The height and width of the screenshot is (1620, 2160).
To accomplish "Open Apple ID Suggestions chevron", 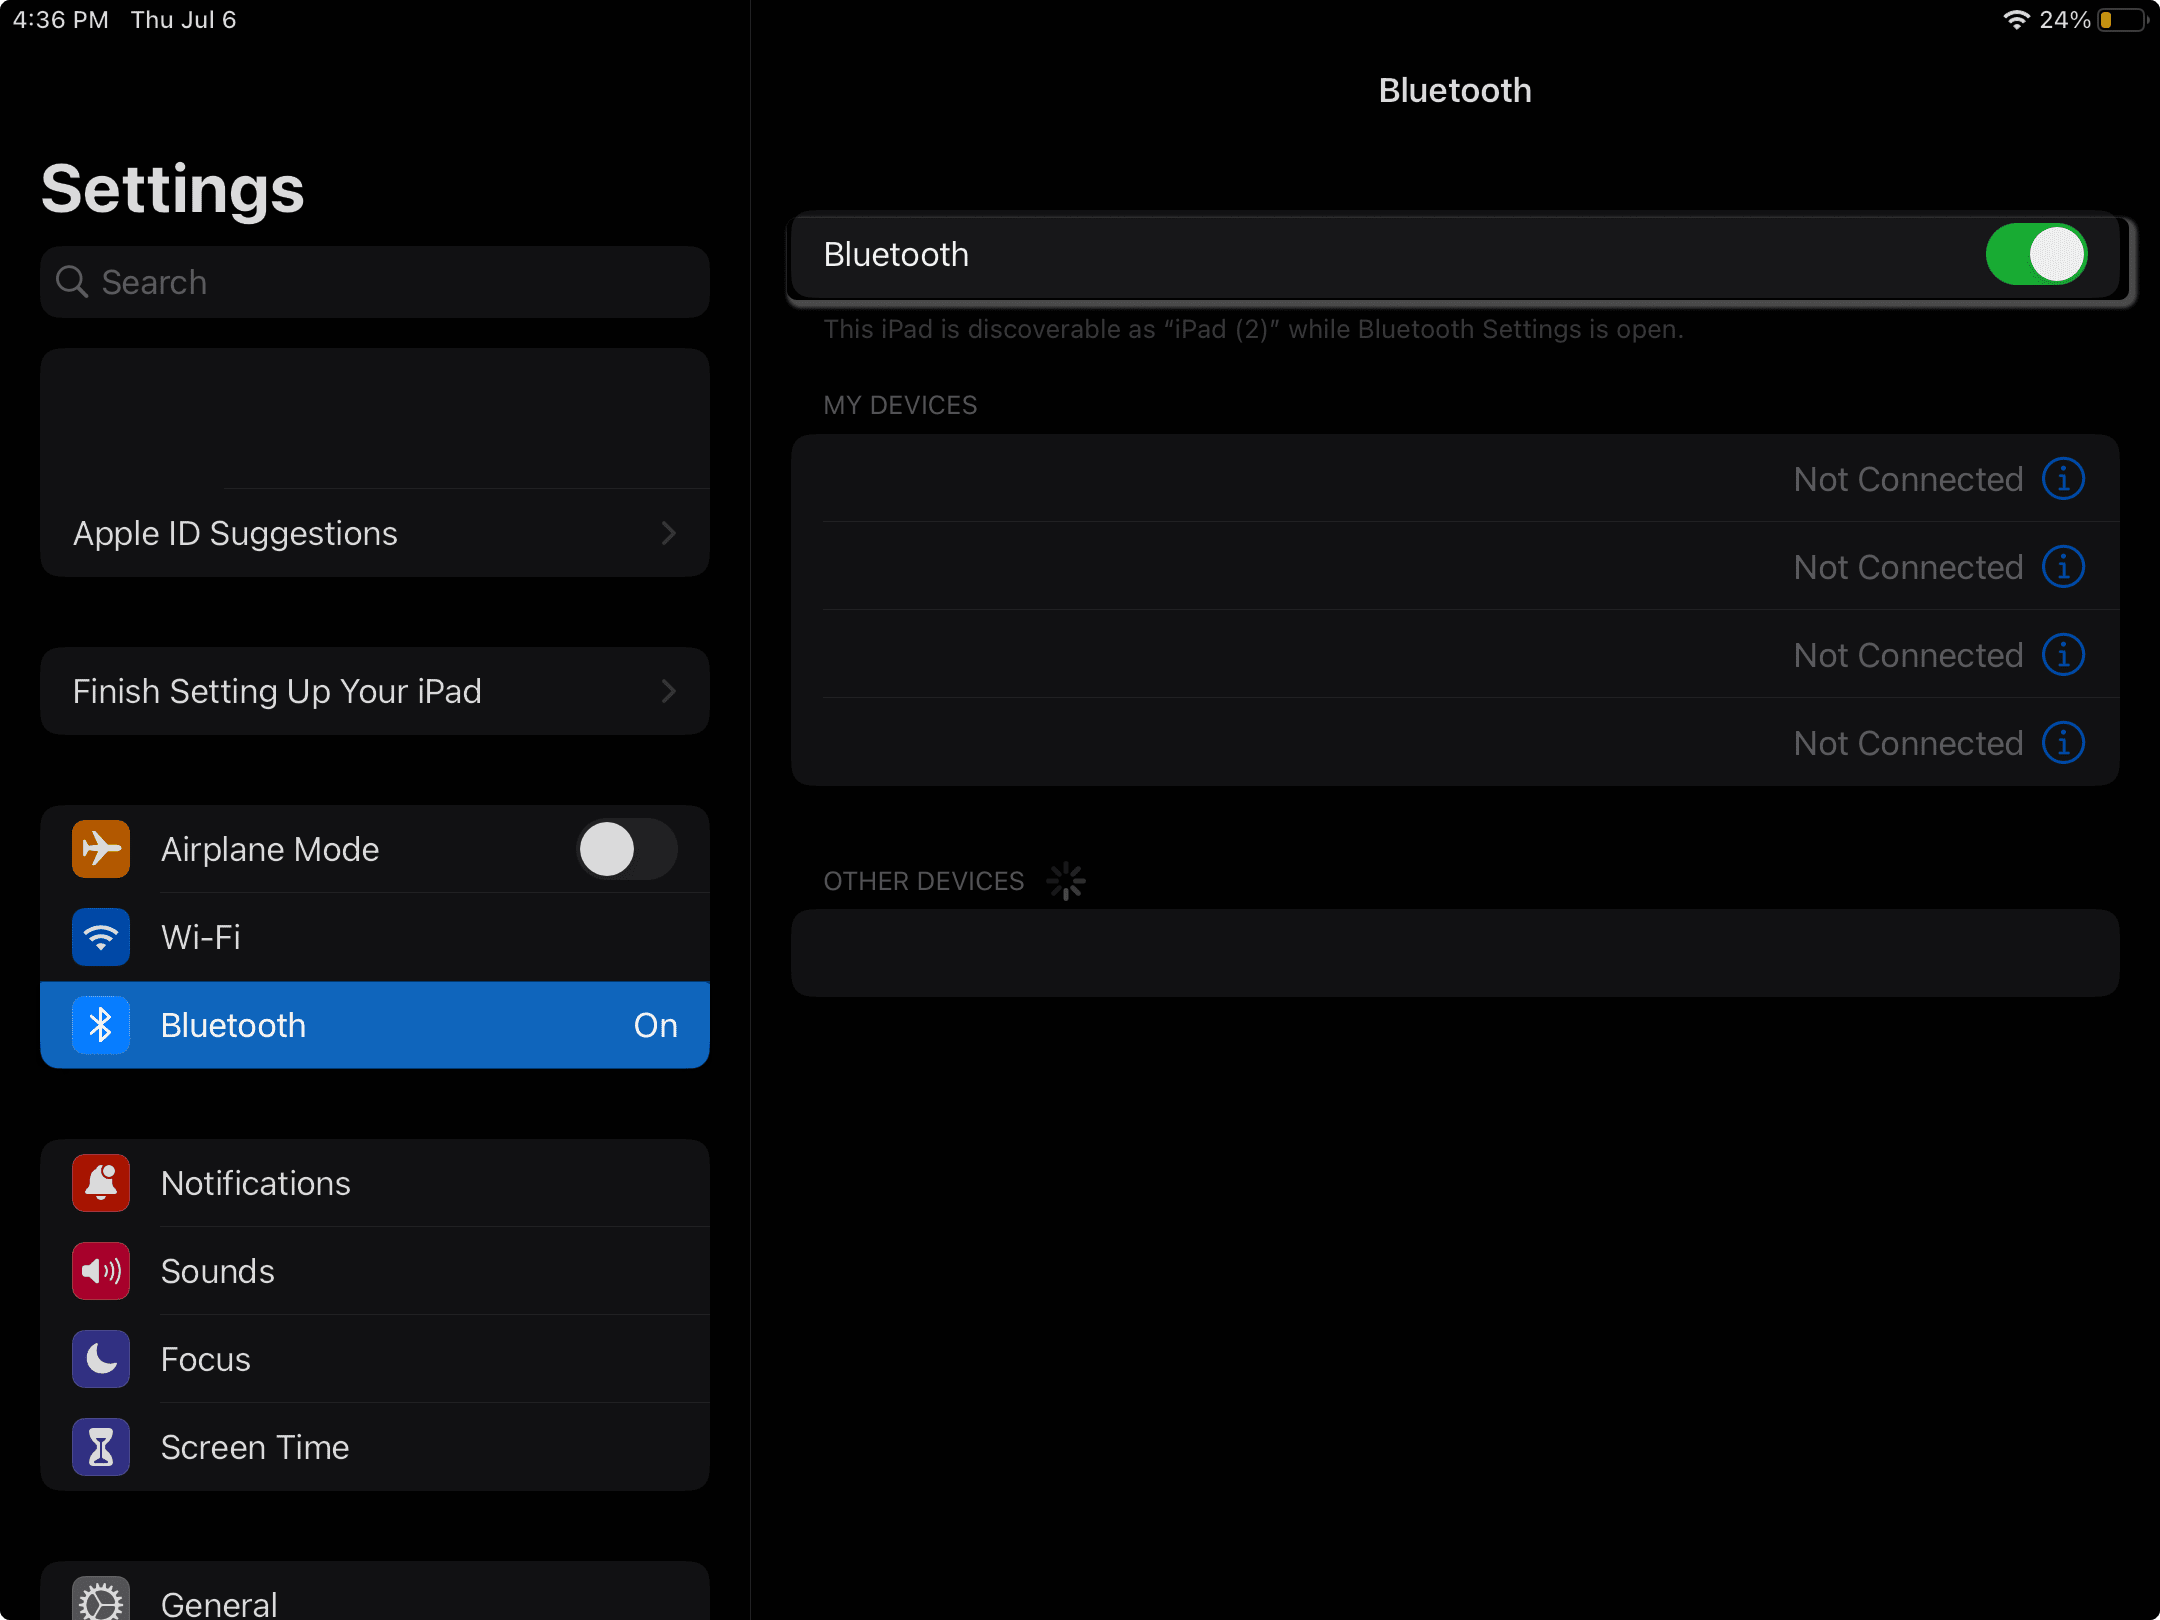I will [668, 533].
